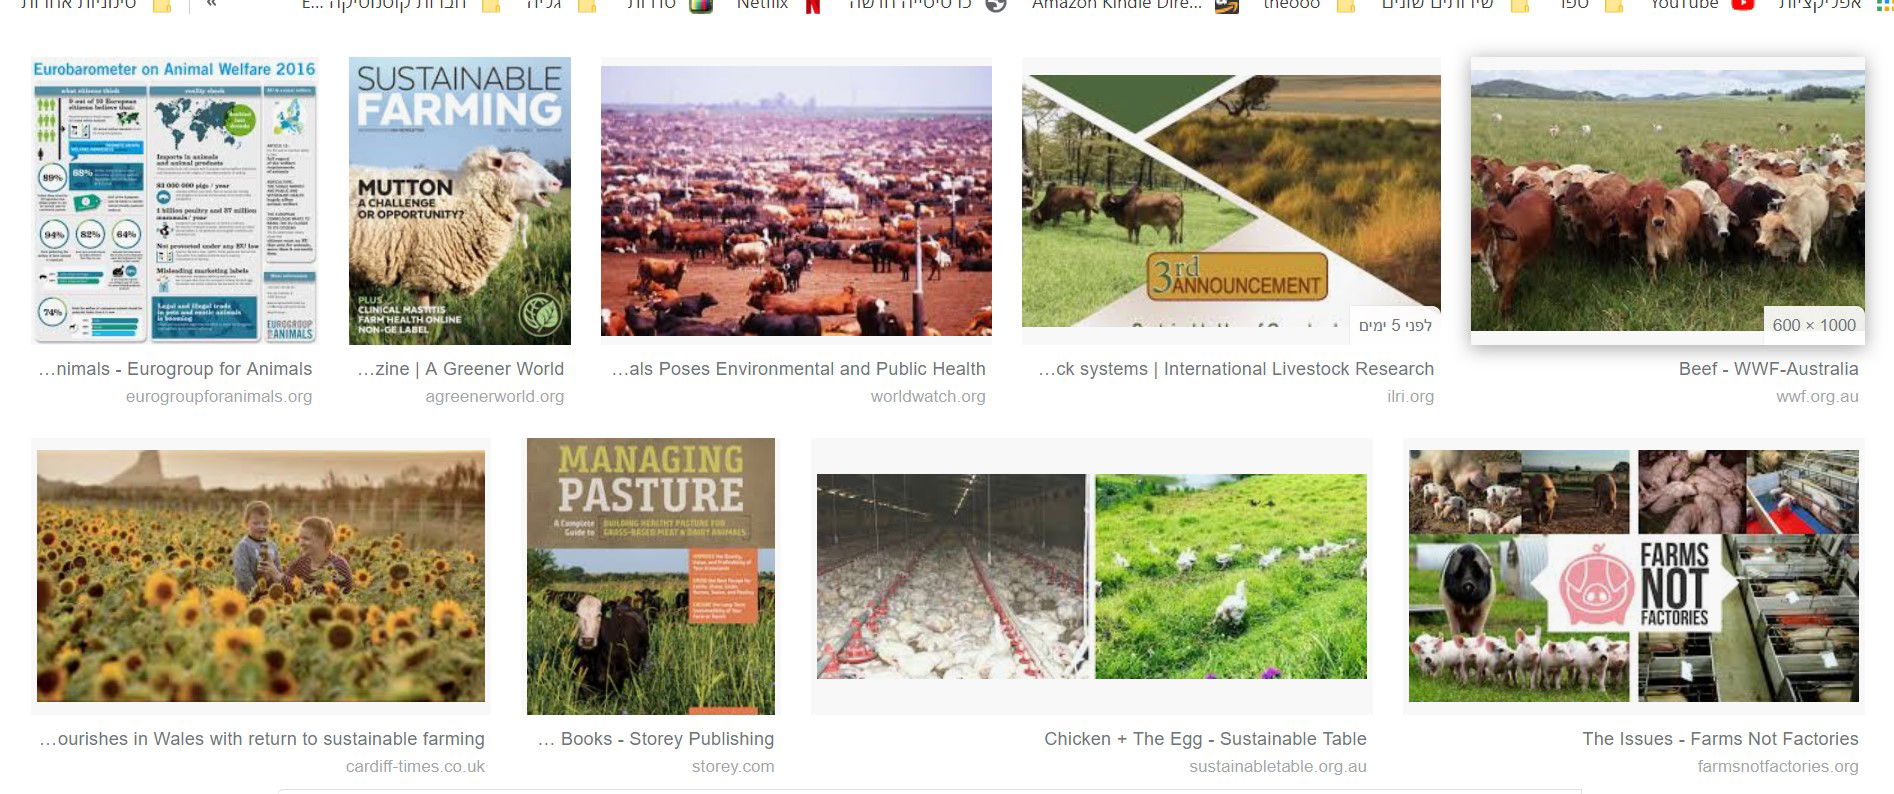
Task: Visit the worldwatch.org source link
Action: click(928, 396)
